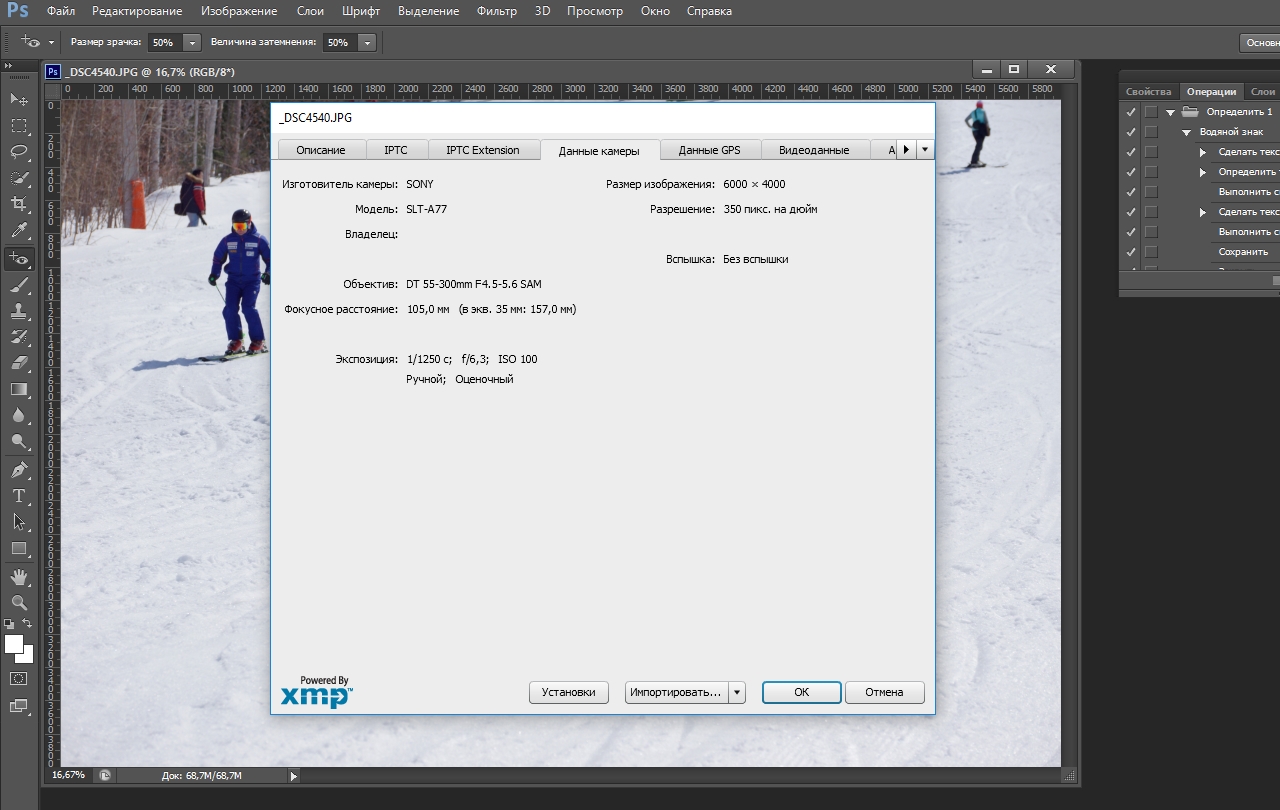This screenshot has height=810, width=1280.
Task: Switch to the Слои panel tab
Action: pyautogui.click(x=1262, y=91)
